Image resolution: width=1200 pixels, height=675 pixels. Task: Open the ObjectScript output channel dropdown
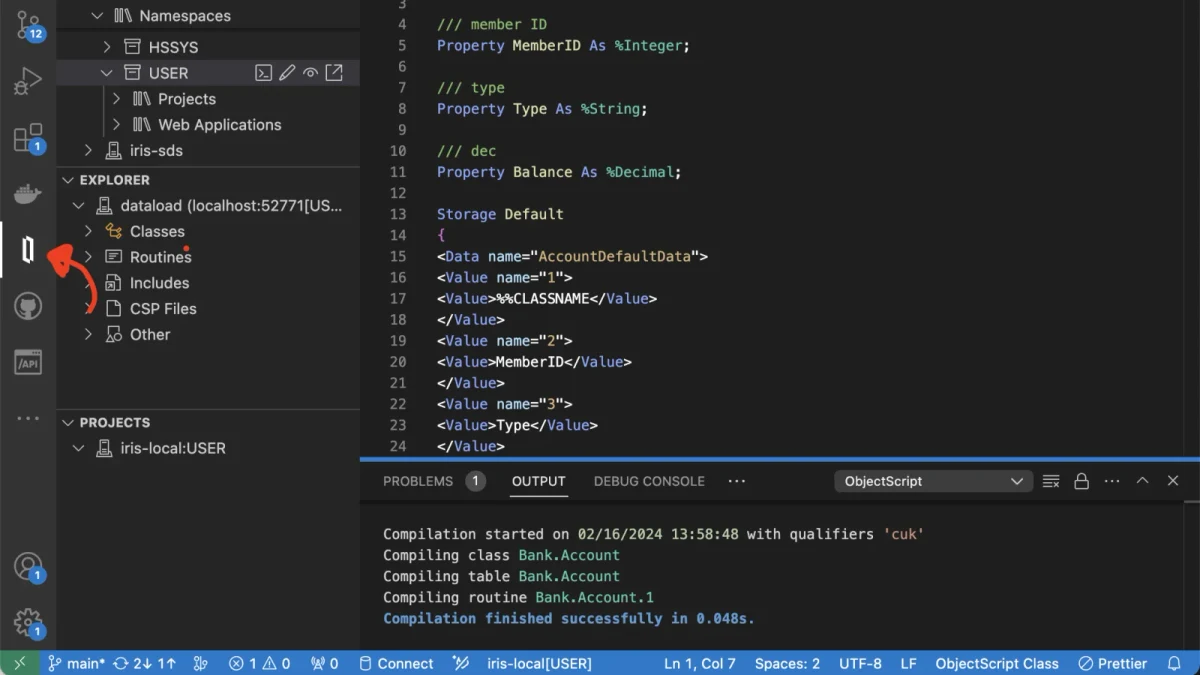pos(933,481)
